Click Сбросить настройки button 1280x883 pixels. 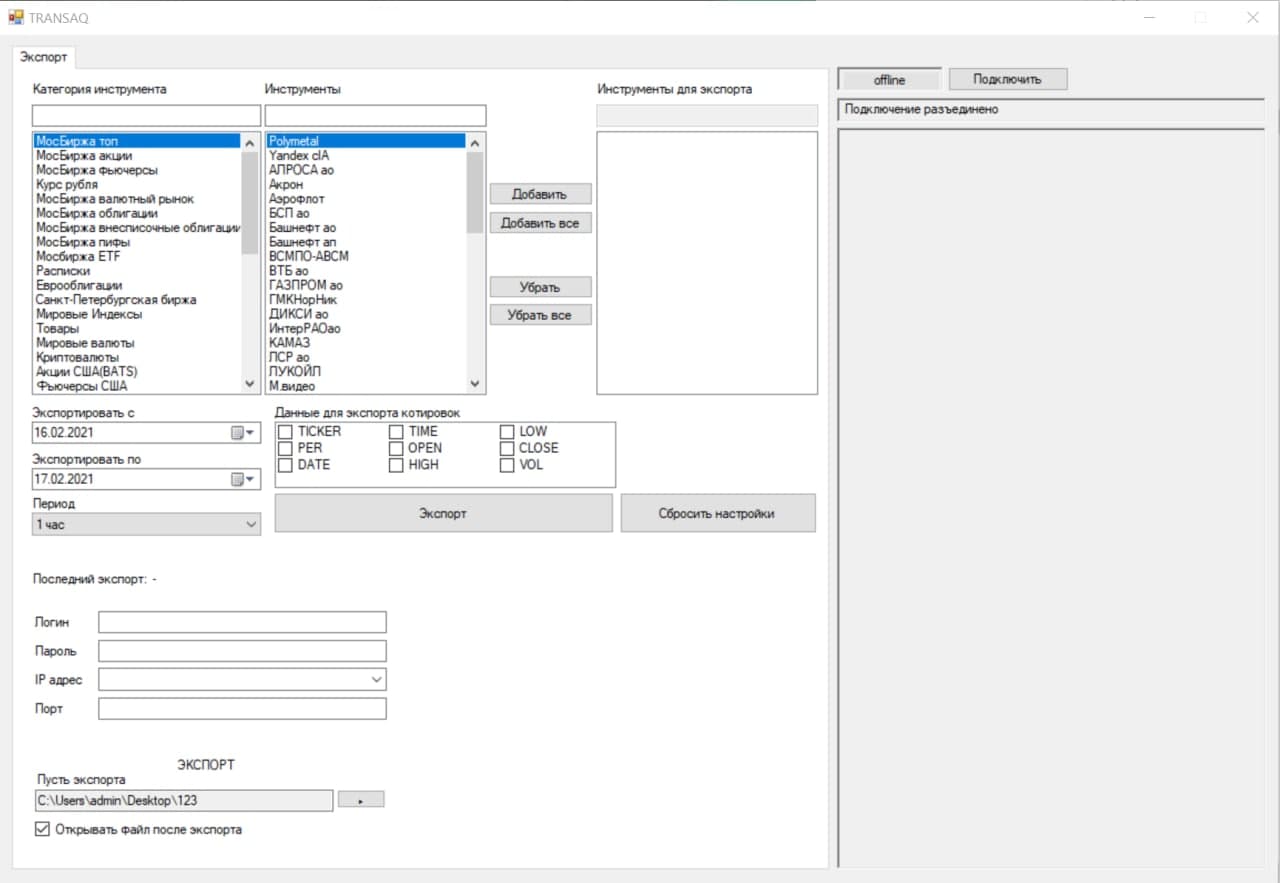(x=718, y=513)
